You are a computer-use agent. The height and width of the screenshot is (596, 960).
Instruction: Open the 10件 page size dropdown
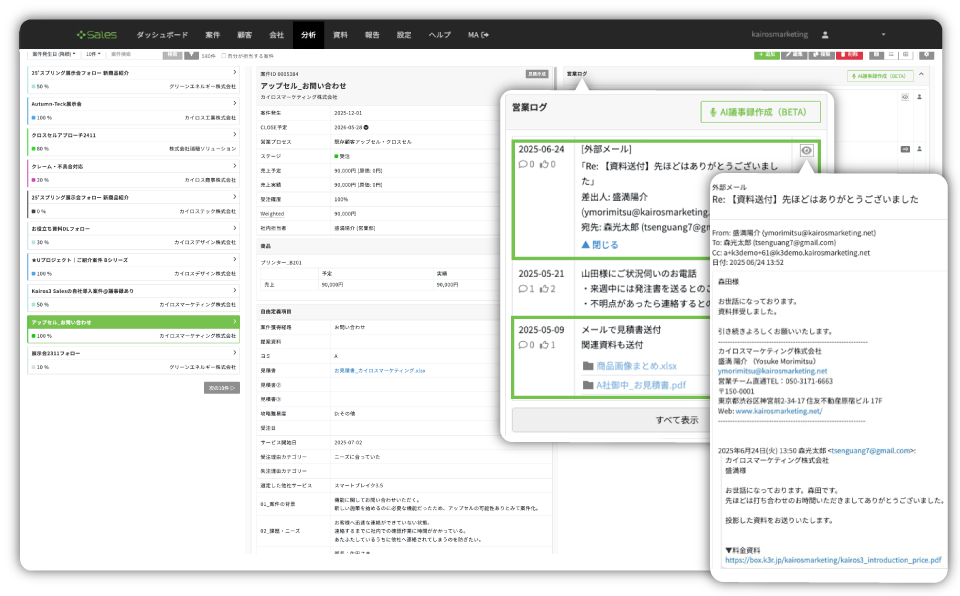pos(93,54)
